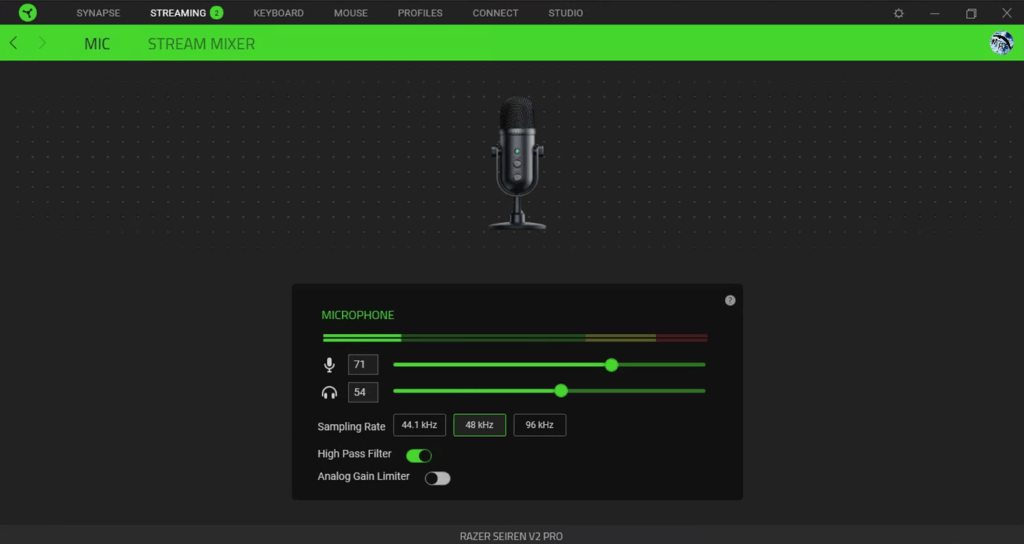Click the microphone gain value field

[x=362, y=365]
